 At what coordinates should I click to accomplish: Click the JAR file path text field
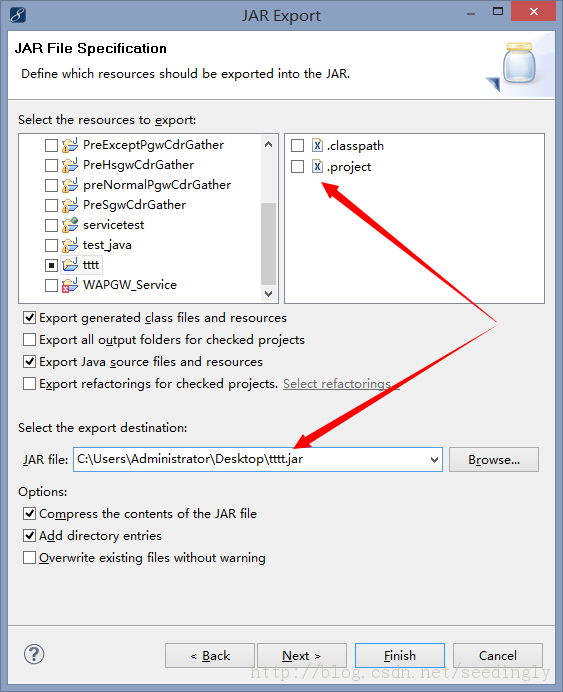pos(250,459)
